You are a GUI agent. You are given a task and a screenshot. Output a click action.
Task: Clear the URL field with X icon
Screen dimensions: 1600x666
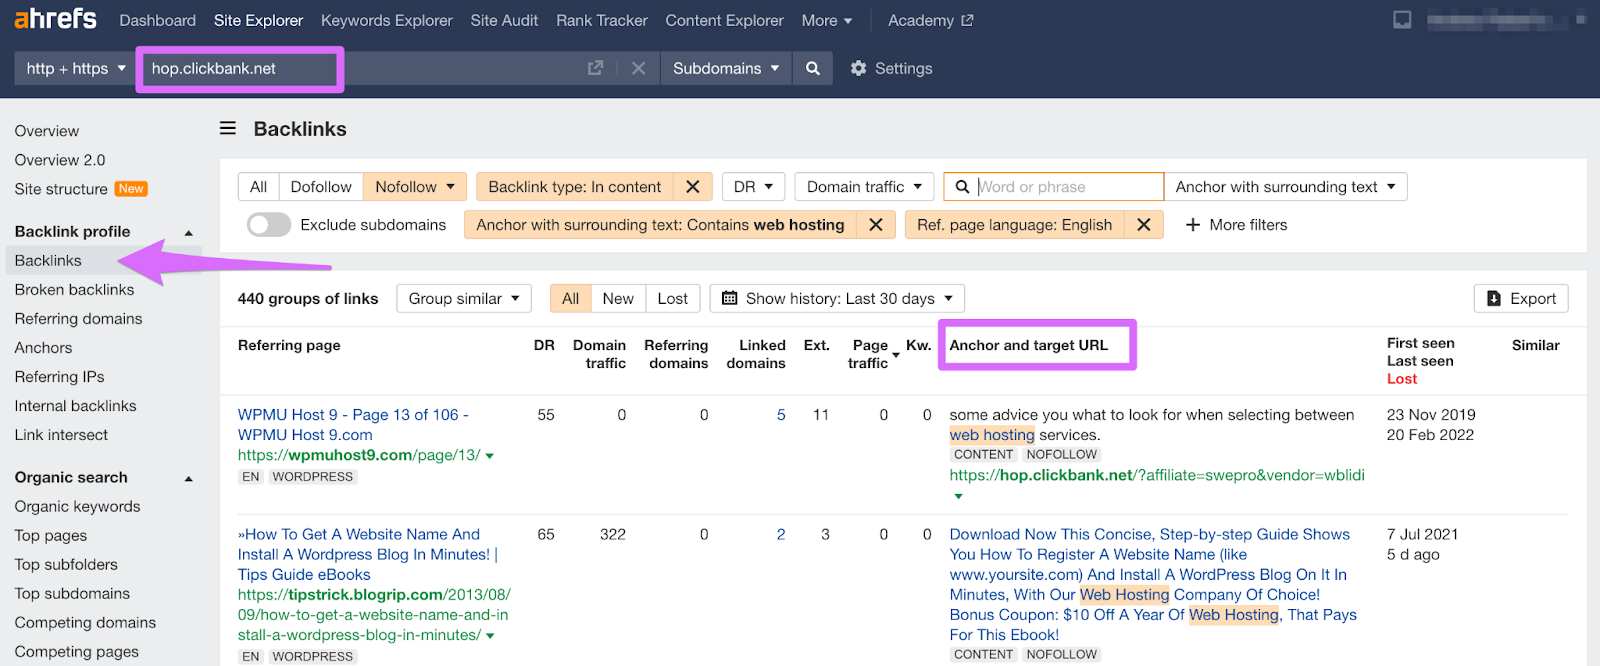click(x=638, y=68)
